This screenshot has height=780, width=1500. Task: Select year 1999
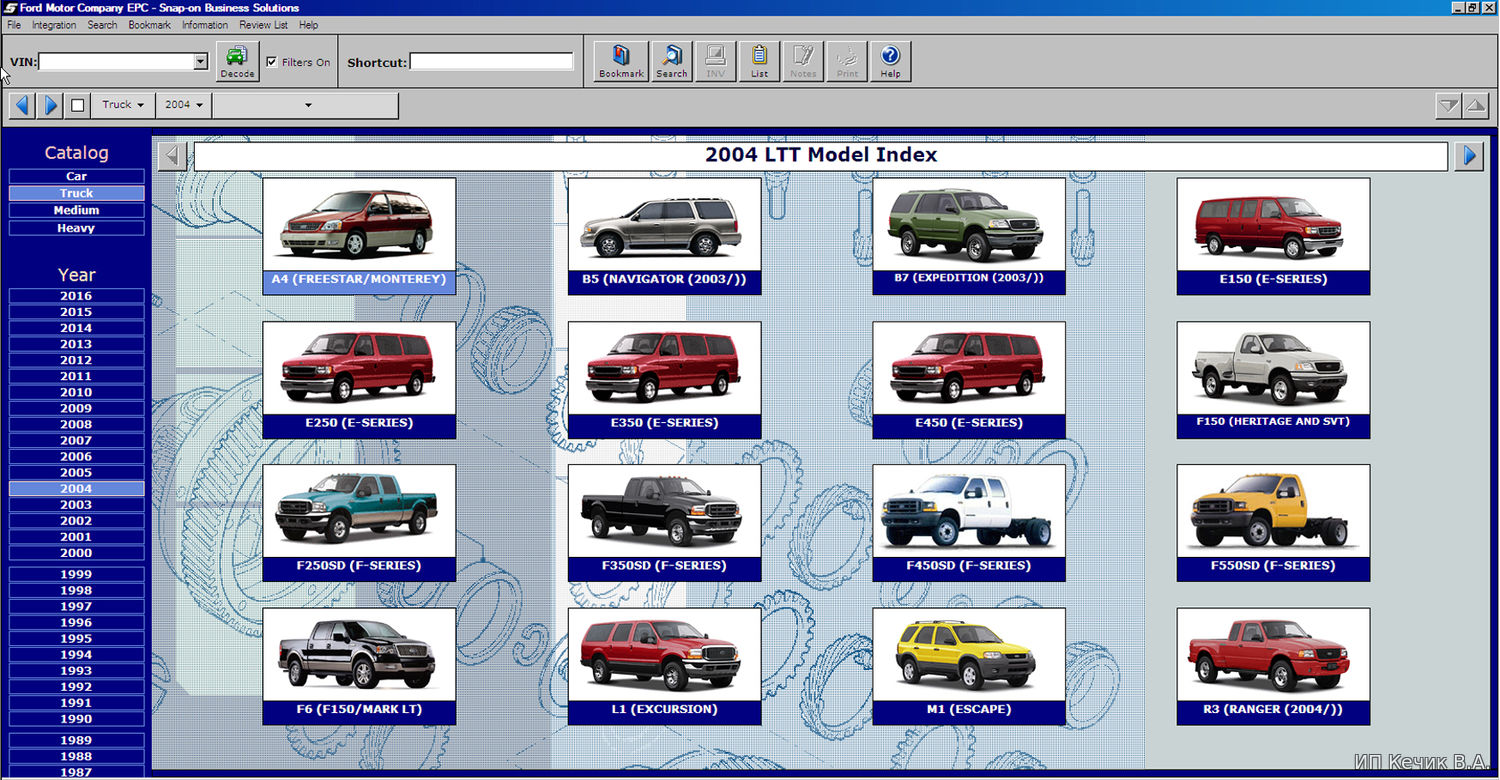77,574
